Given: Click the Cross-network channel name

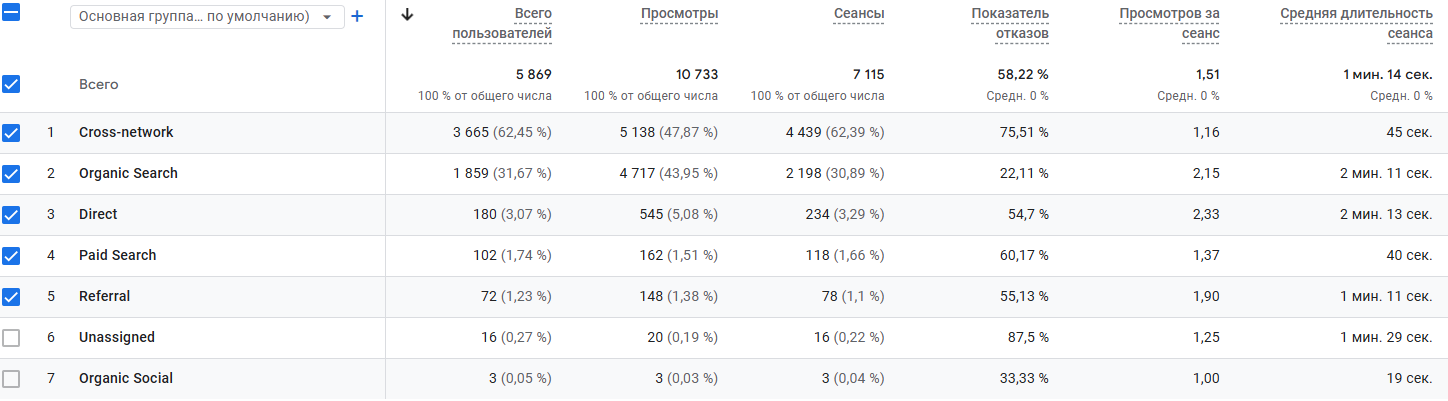Looking at the screenshot, I should [126, 132].
